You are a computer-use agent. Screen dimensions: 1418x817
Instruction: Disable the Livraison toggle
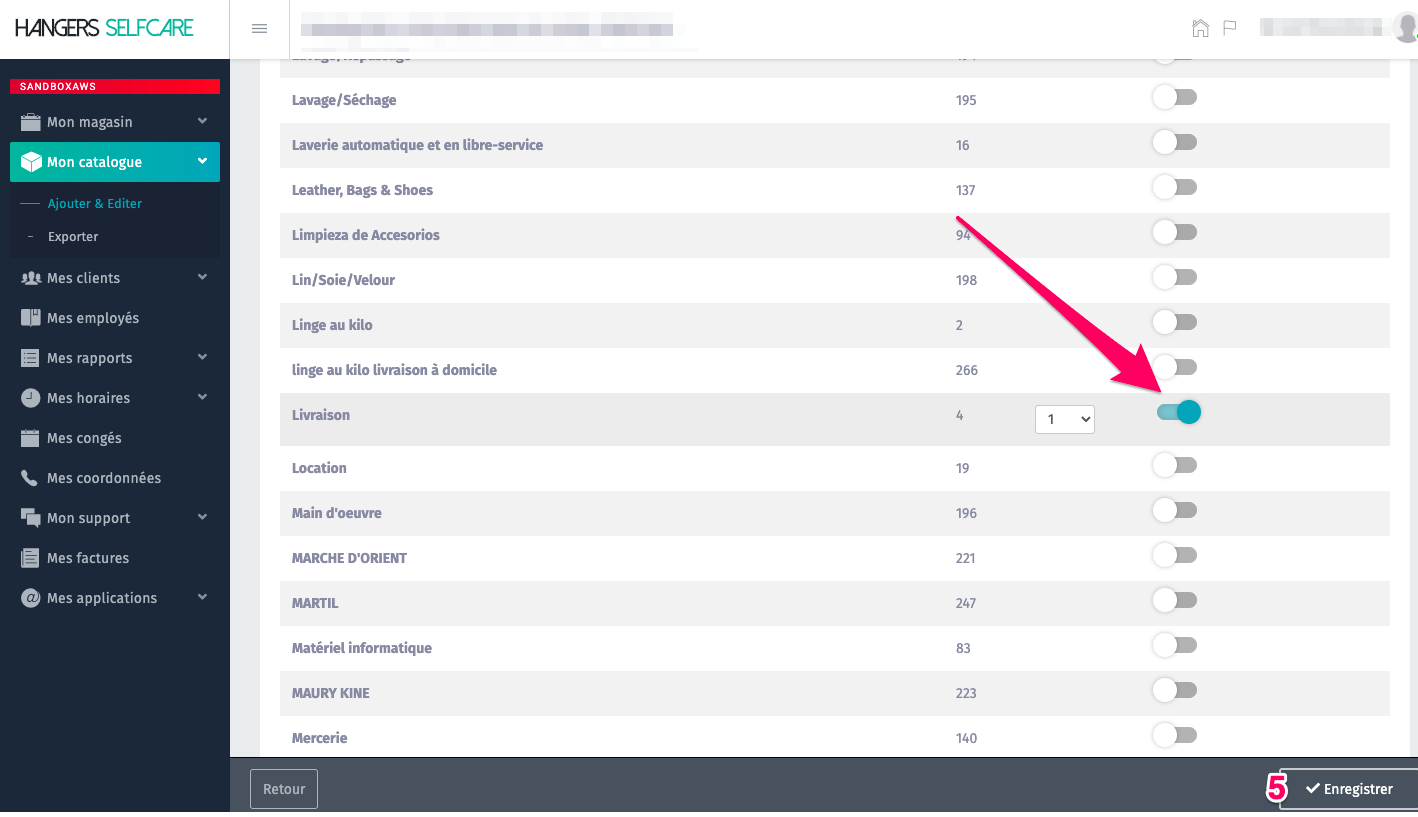tap(1177, 412)
